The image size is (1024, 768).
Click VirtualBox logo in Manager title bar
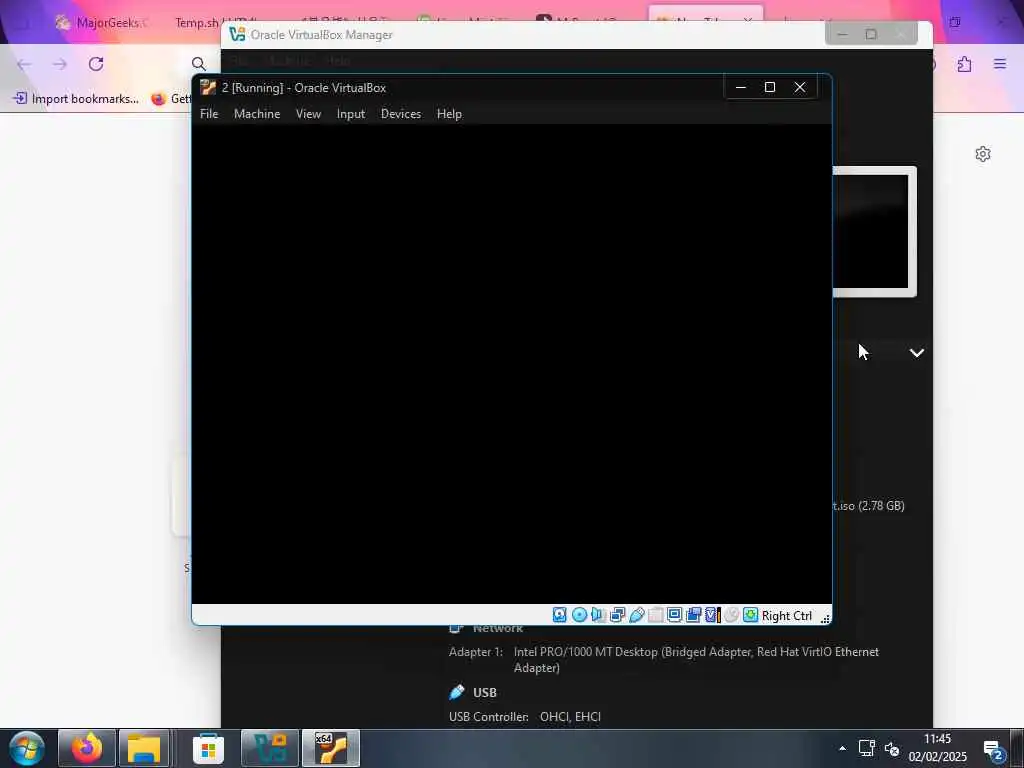(x=237, y=35)
